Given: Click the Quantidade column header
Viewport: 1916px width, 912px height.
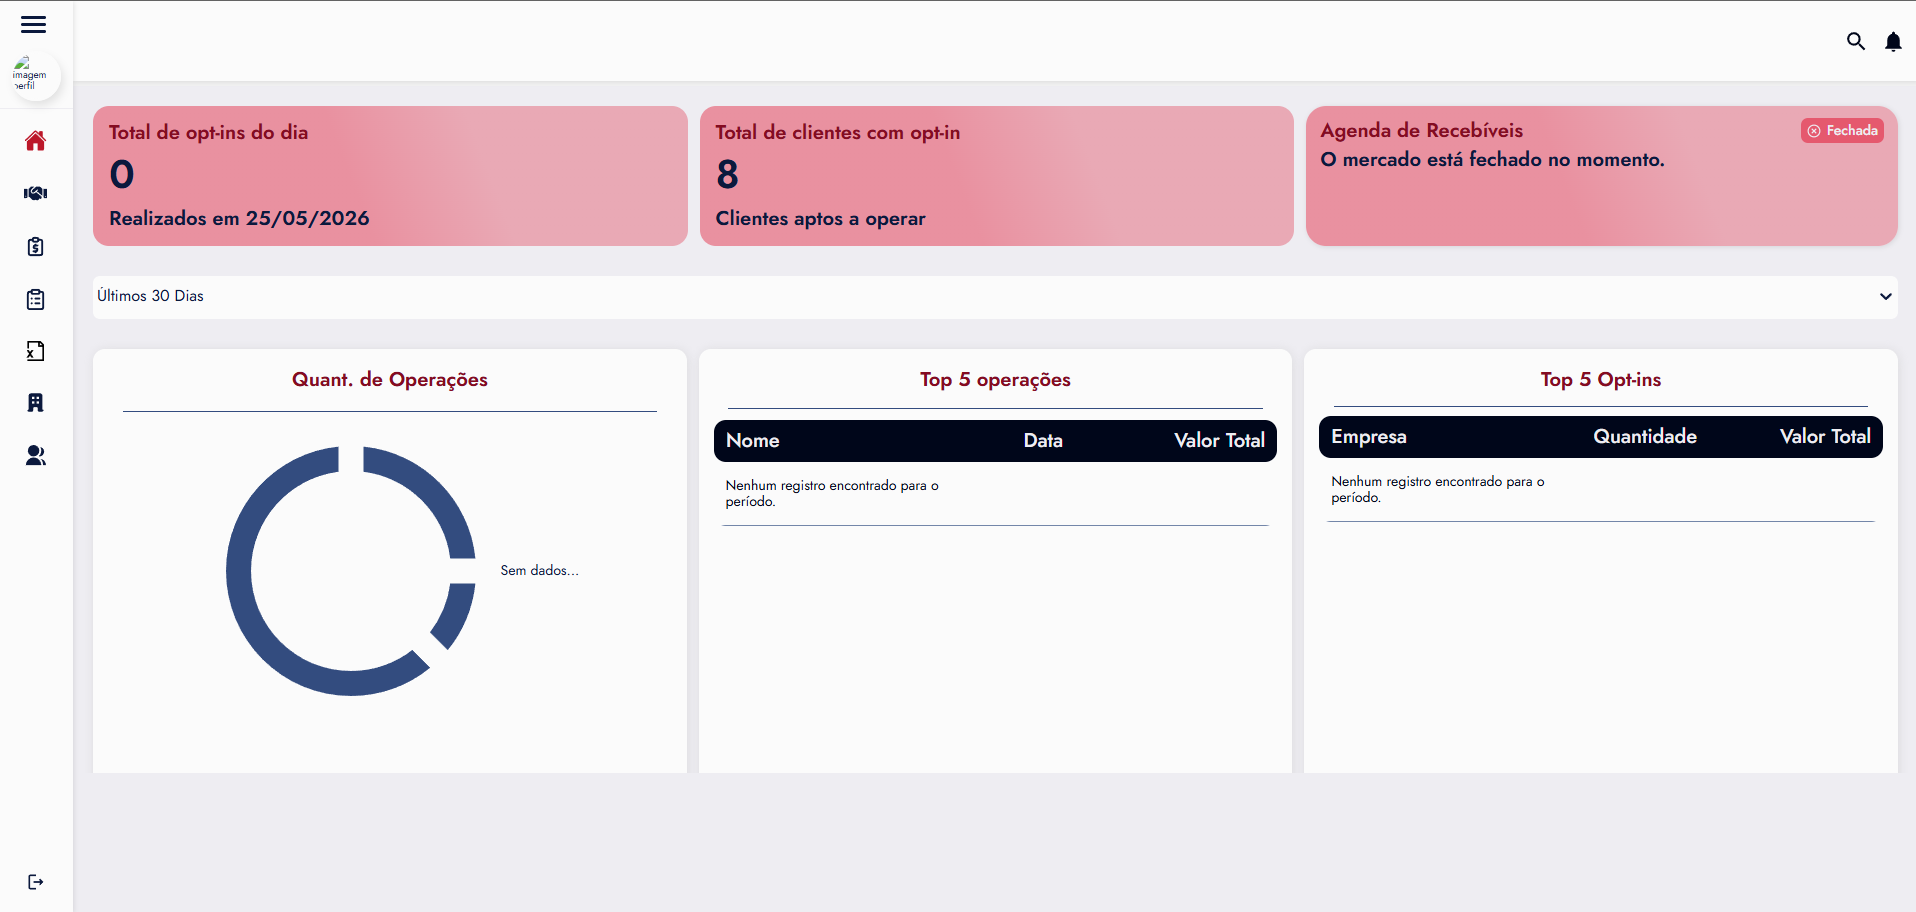Looking at the screenshot, I should (1644, 437).
